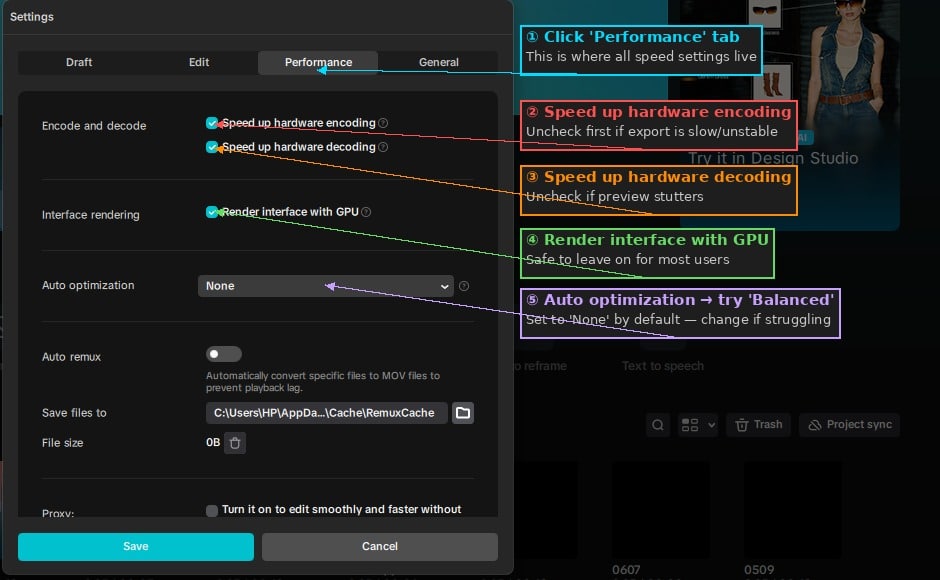Cancel the settings dialog
940x580 pixels.
point(379,546)
